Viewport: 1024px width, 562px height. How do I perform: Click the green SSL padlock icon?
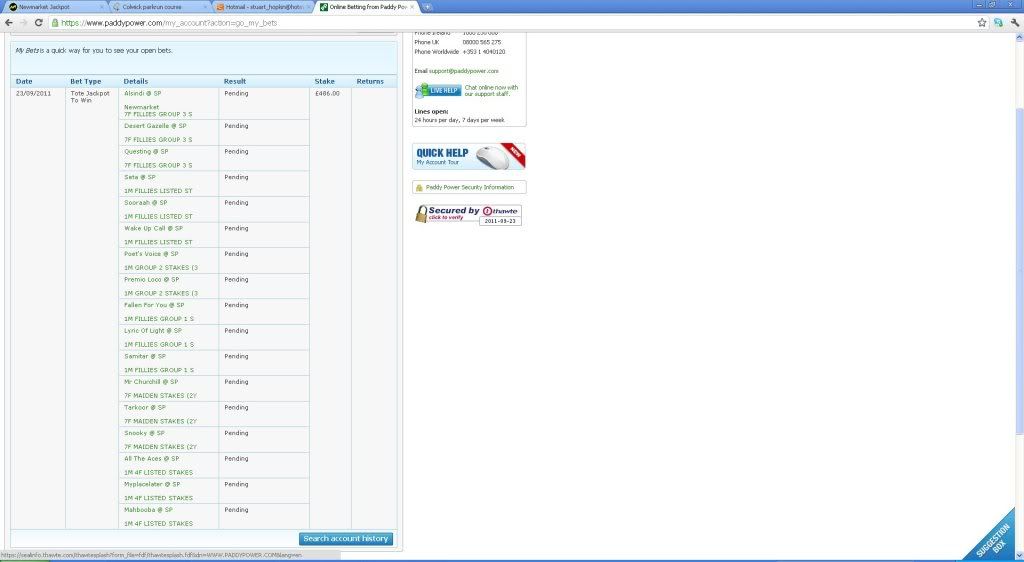(56, 23)
